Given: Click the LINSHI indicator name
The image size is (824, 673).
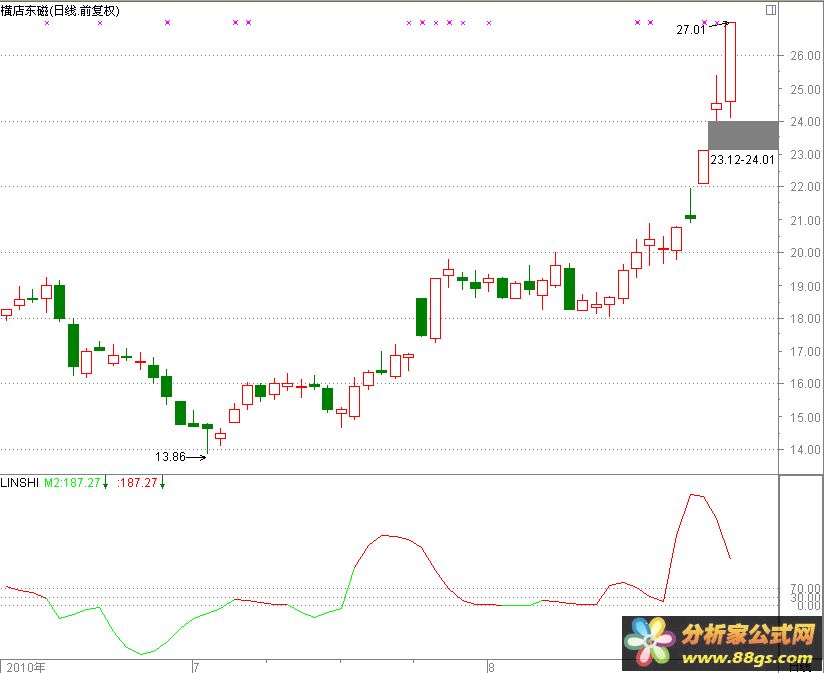Looking at the screenshot, I should tap(19, 483).
